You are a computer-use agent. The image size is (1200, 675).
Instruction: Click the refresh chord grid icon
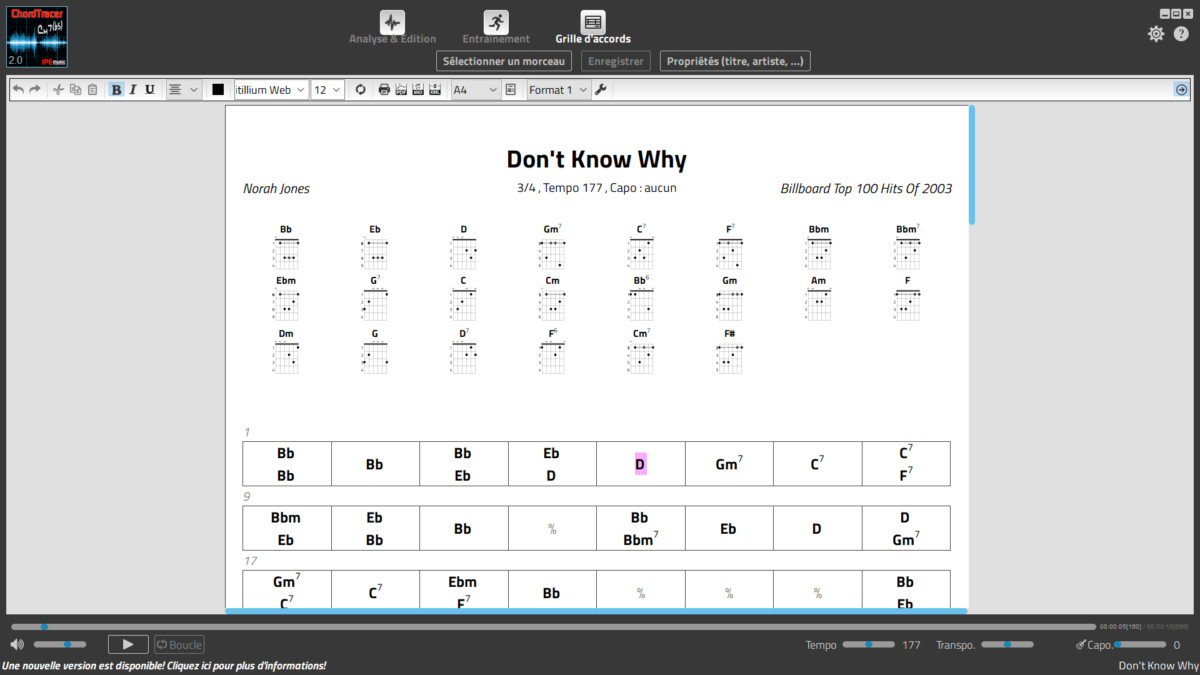click(x=361, y=90)
